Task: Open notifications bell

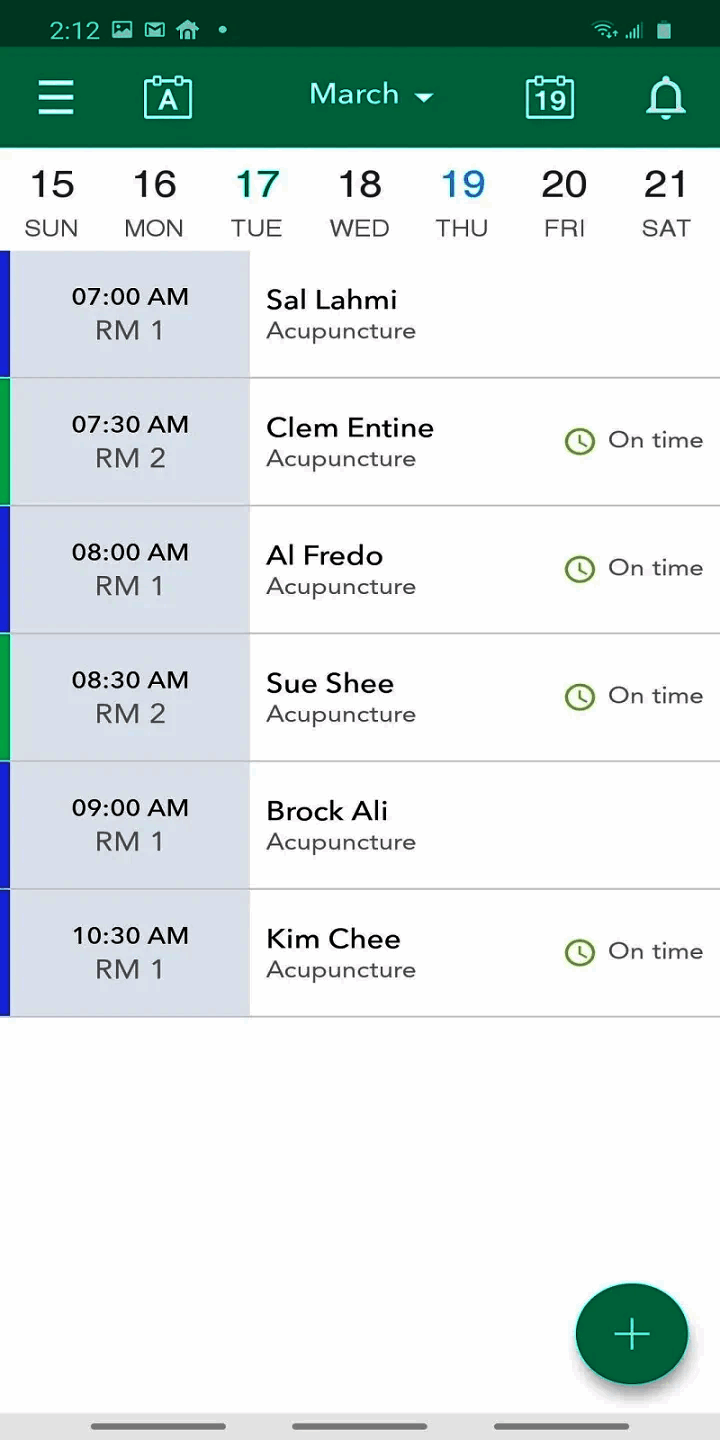Action: (665, 97)
